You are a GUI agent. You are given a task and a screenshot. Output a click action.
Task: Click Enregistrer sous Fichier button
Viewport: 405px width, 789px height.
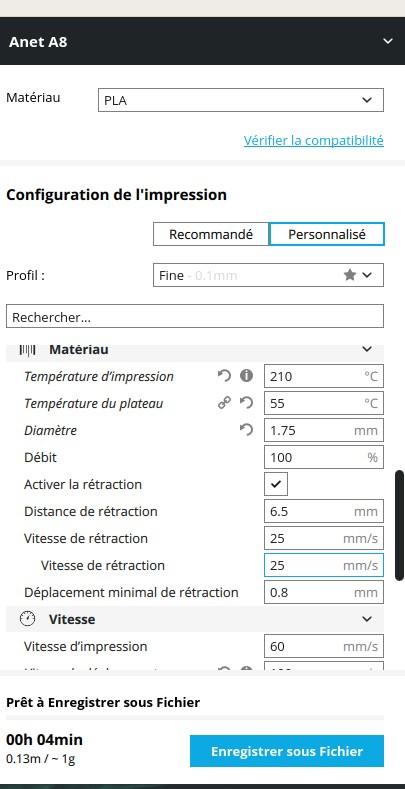click(x=287, y=751)
